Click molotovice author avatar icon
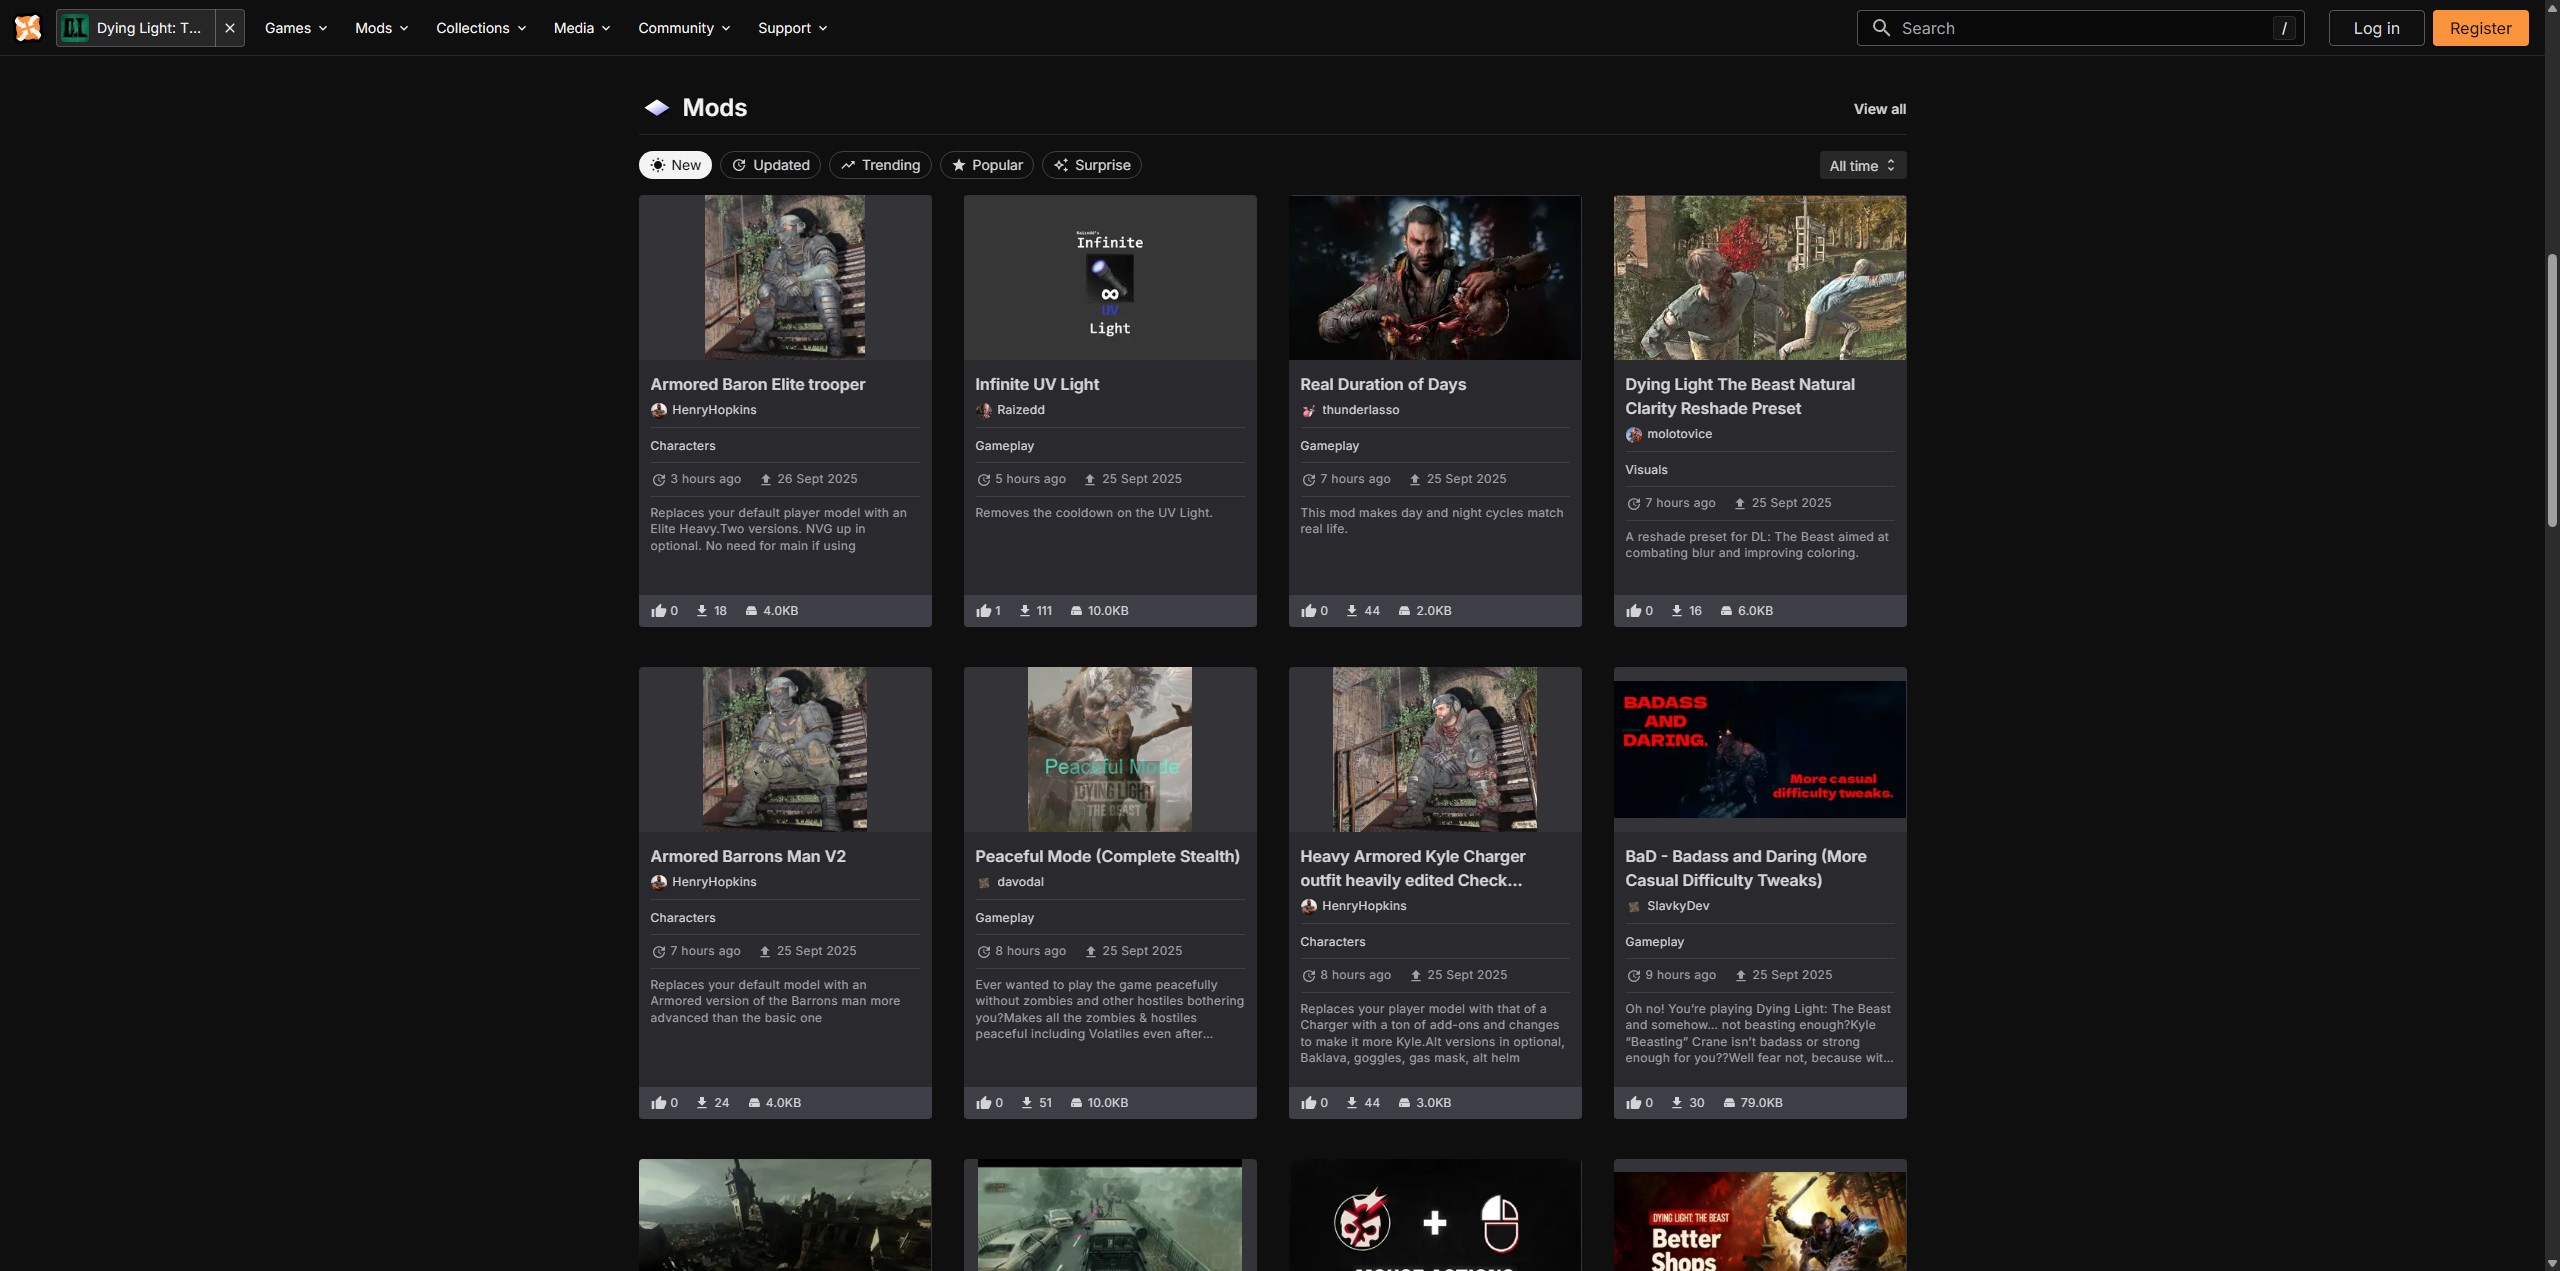The image size is (2560, 1271). (1634, 434)
